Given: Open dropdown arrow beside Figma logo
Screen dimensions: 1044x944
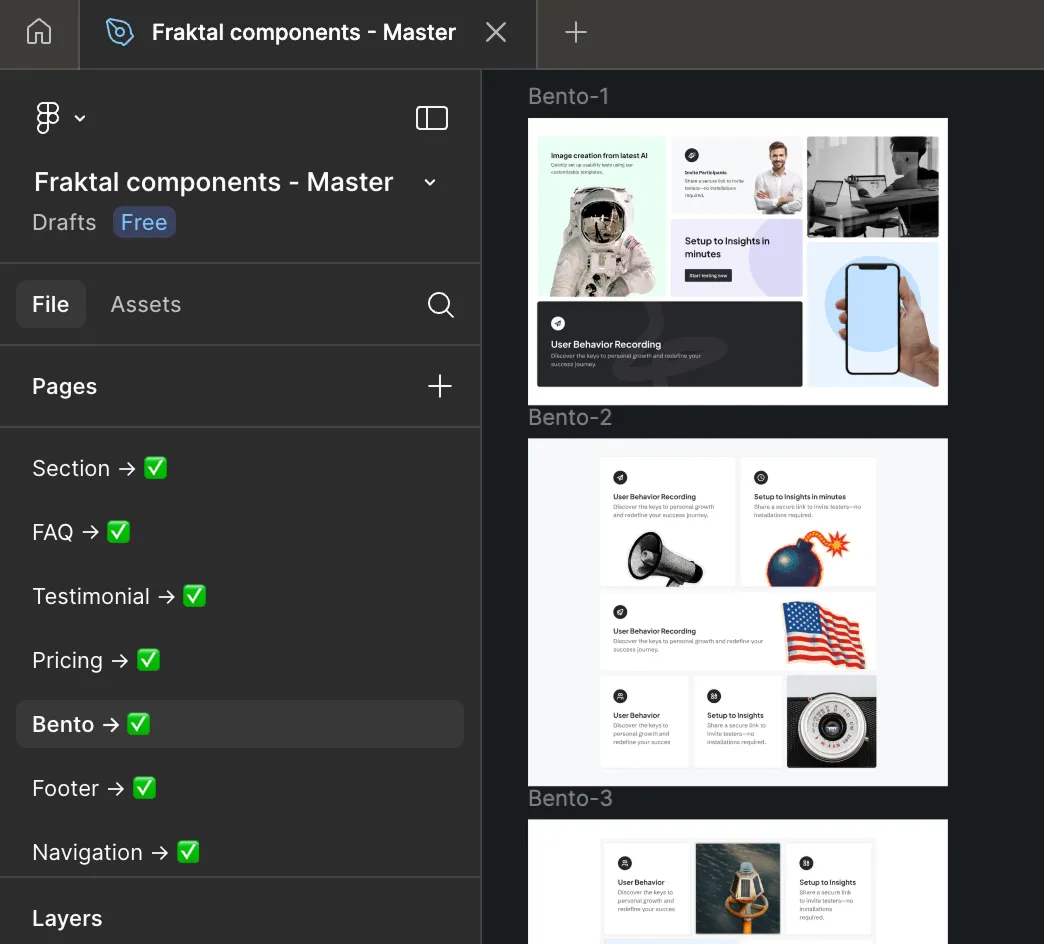Looking at the screenshot, I should (80, 118).
